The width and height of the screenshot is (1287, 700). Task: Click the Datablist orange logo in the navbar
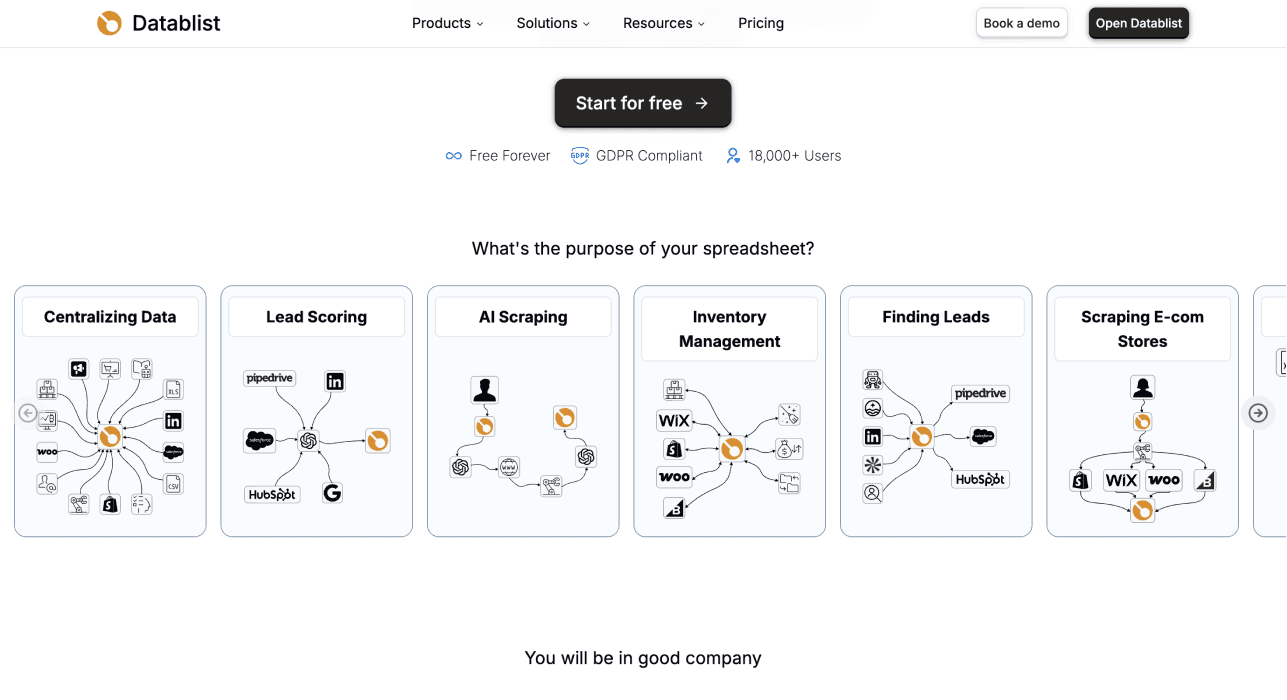click(x=108, y=22)
